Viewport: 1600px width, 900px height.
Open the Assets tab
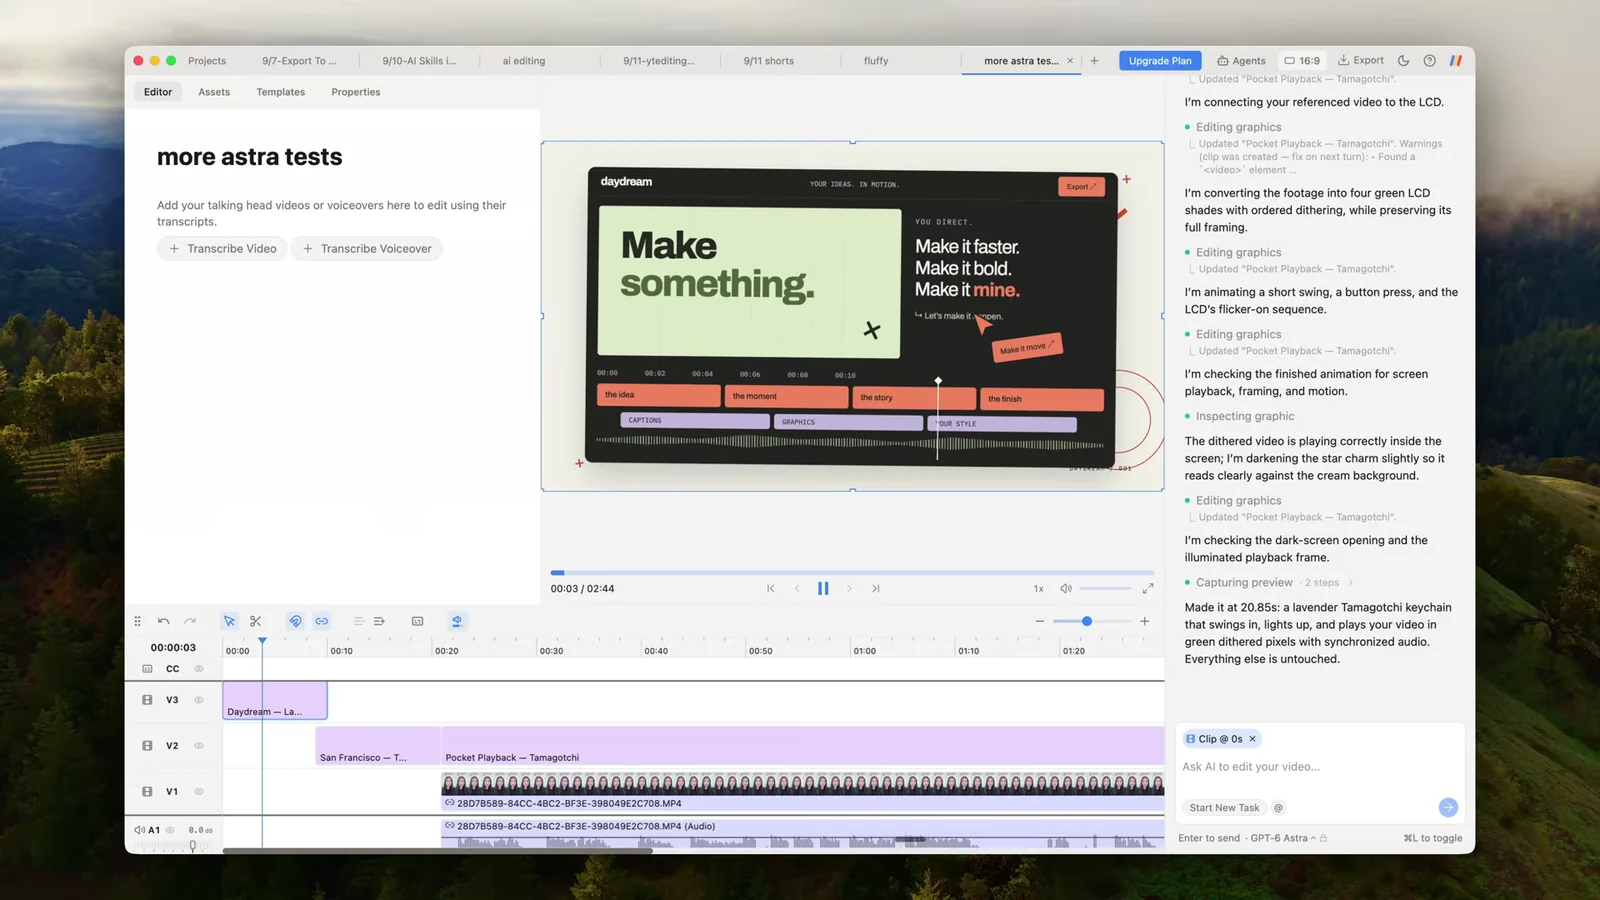pyautogui.click(x=214, y=92)
